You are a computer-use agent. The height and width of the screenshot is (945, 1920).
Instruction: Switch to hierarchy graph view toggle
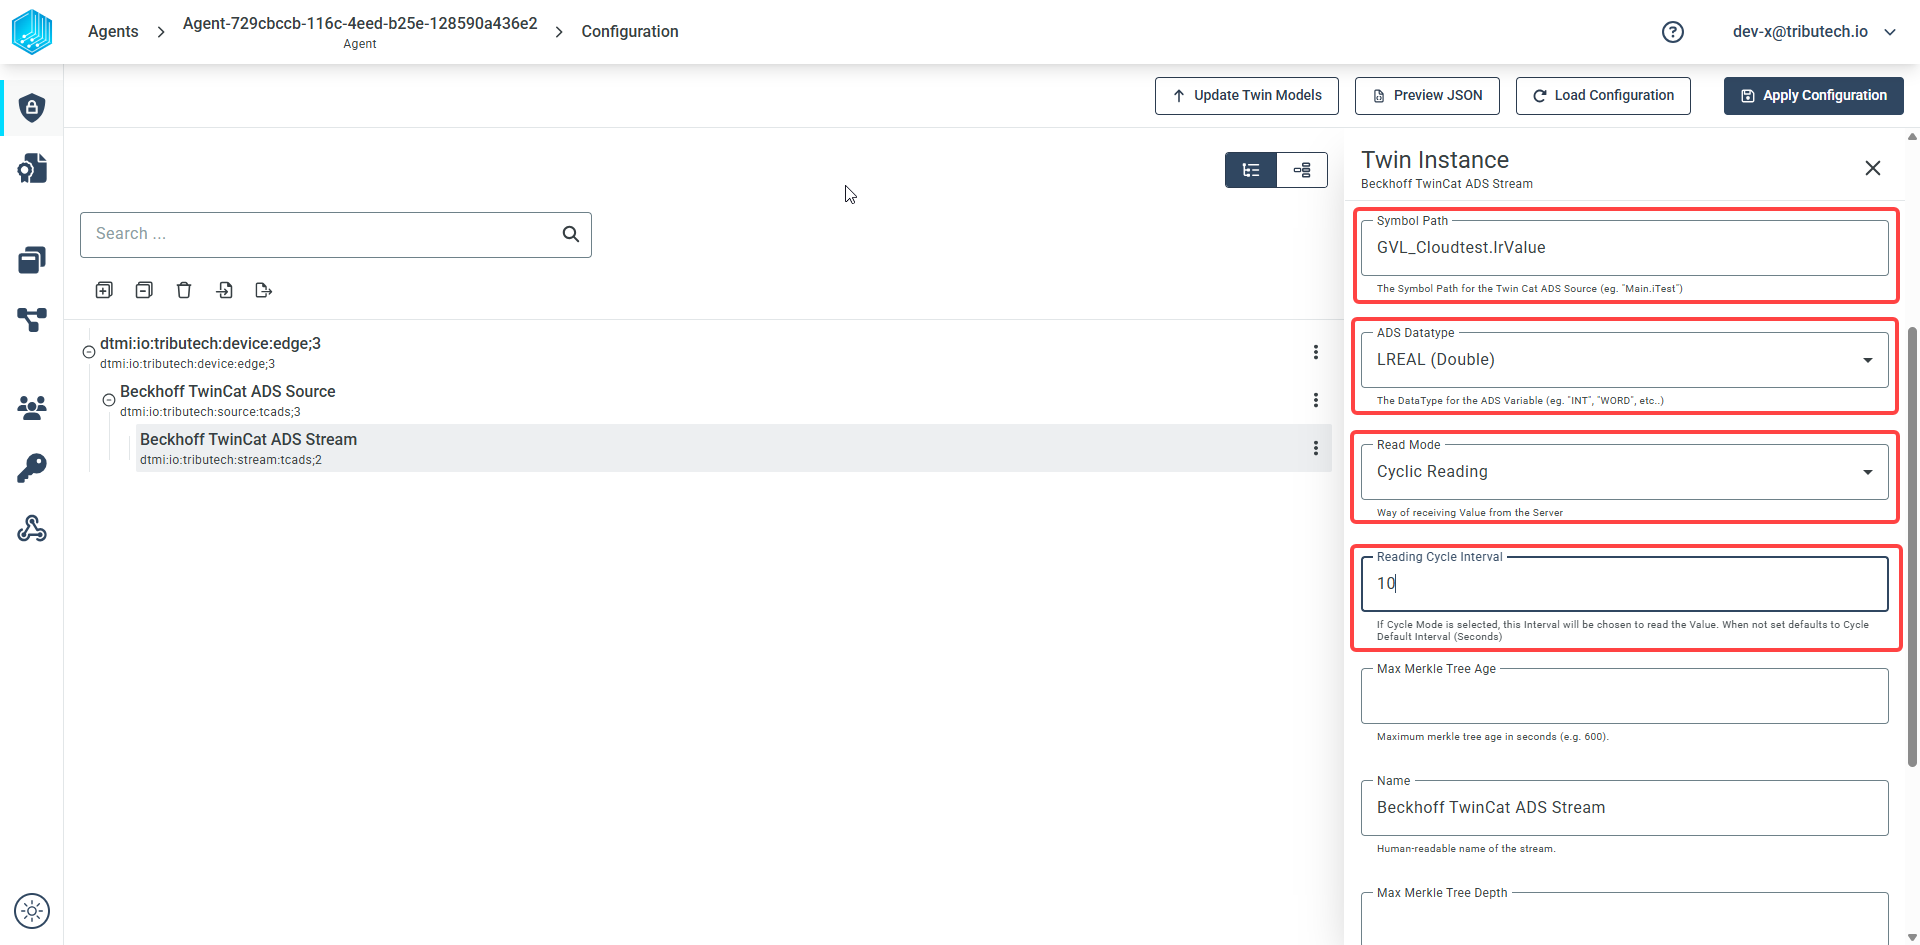tap(1302, 170)
